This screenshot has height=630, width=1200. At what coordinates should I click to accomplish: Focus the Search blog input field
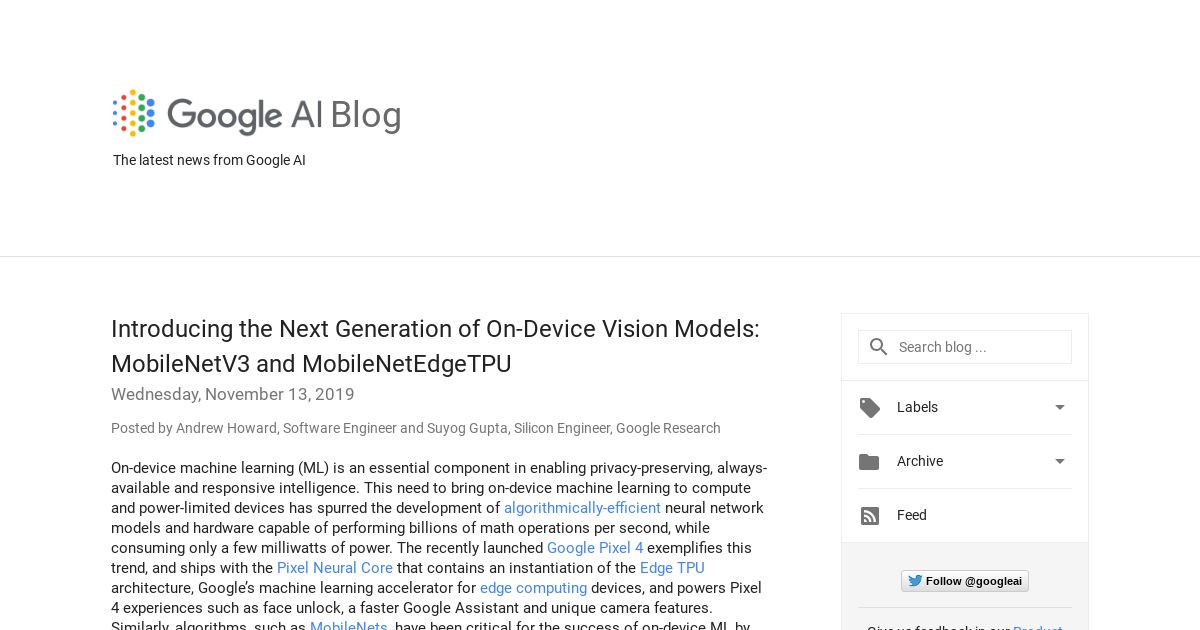coord(965,347)
